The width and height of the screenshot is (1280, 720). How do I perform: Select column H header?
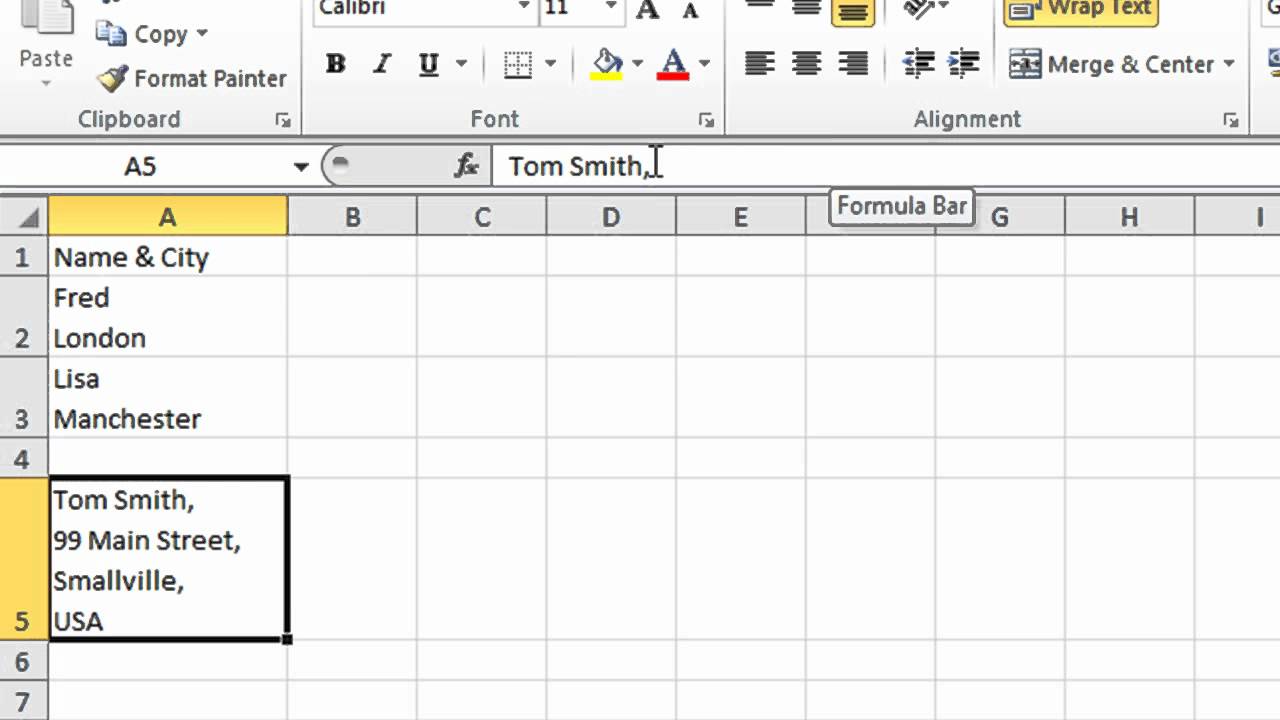(x=1129, y=217)
